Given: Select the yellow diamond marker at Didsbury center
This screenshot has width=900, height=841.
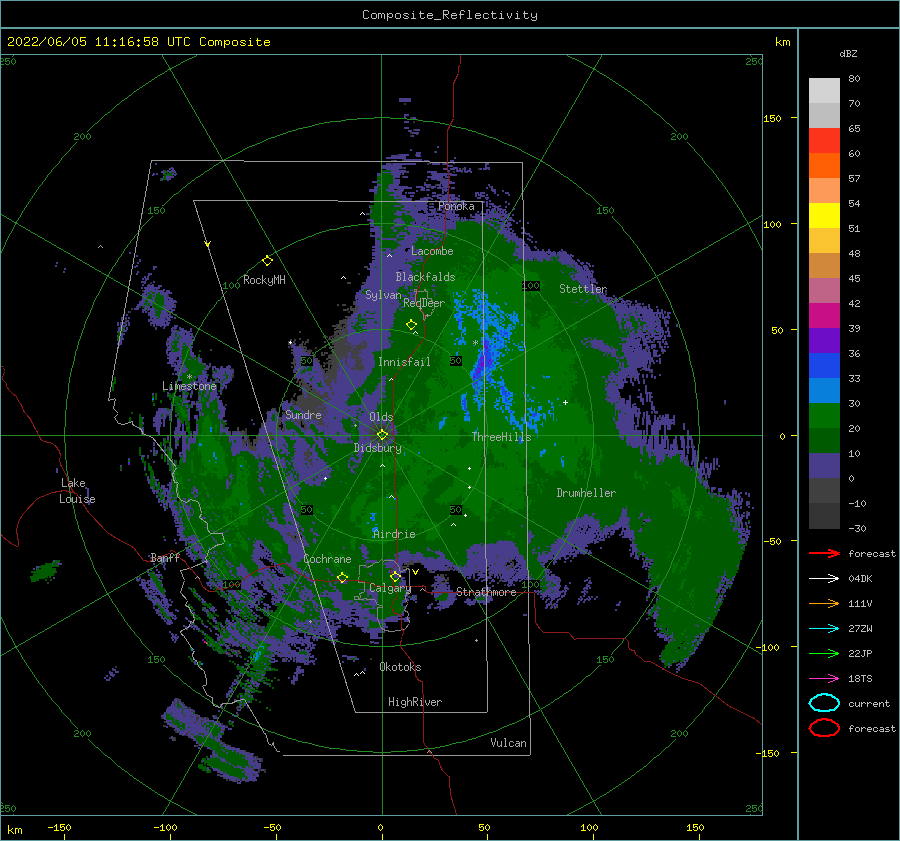Looking at the screenshot, I should coord(382,435).
